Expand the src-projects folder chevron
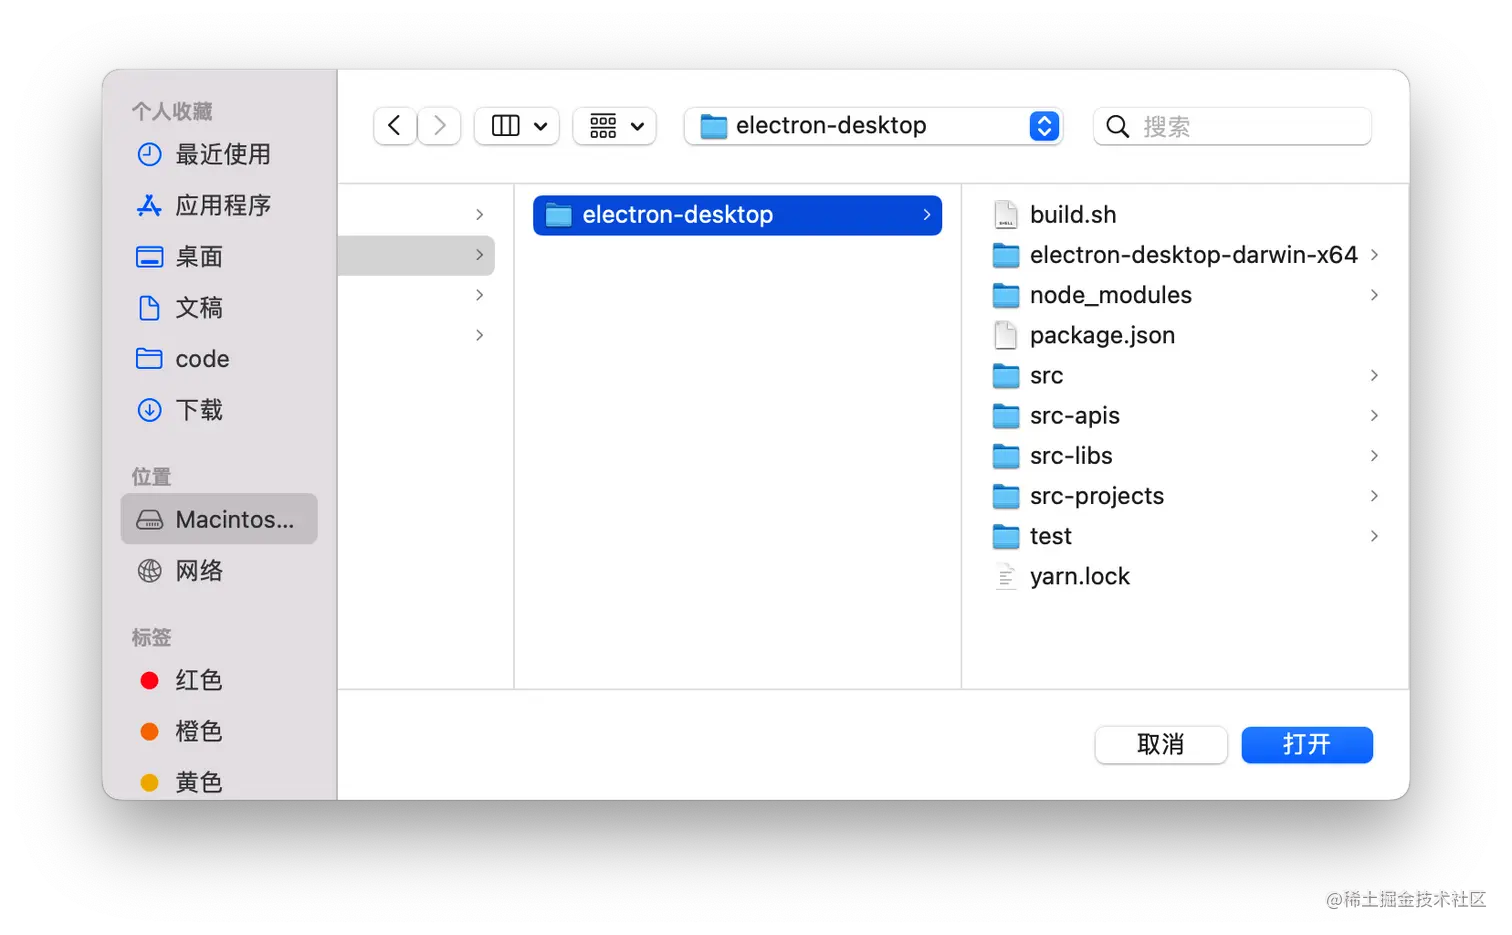 tap(1373, 496)
